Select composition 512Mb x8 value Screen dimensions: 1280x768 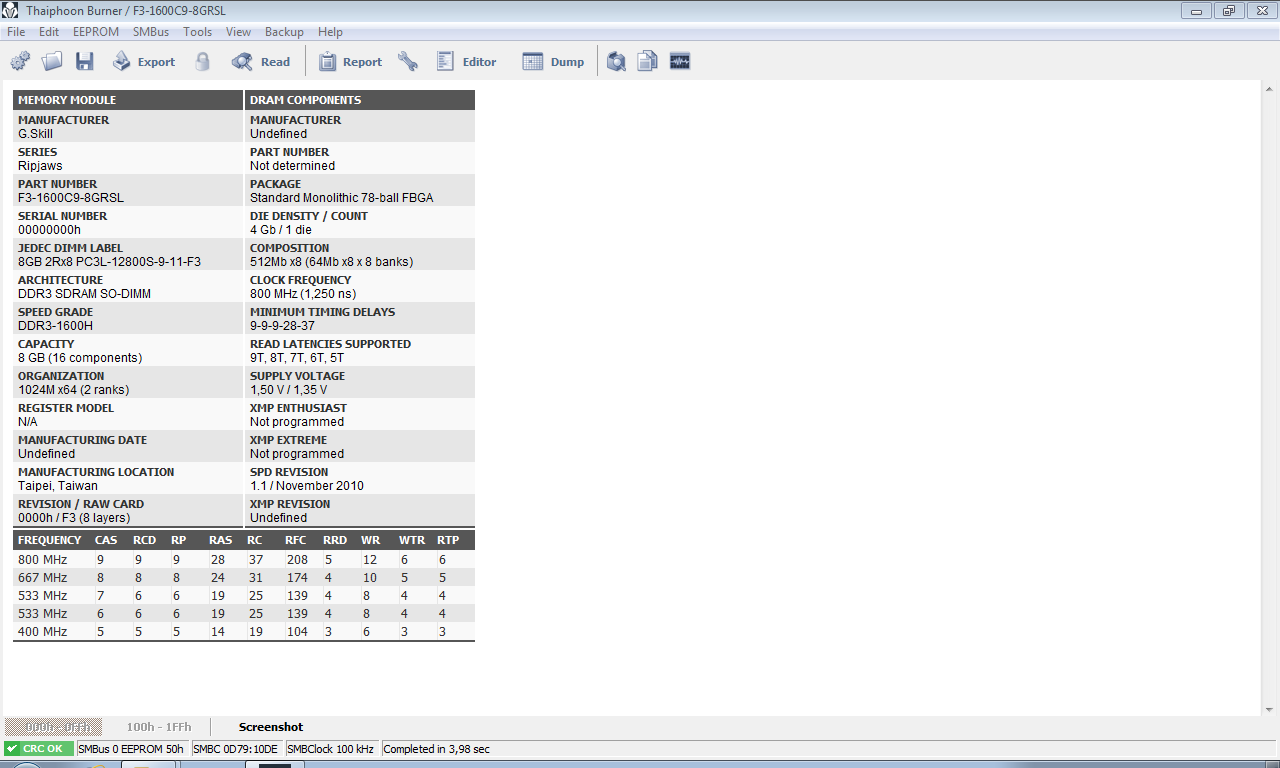point(331,262)
